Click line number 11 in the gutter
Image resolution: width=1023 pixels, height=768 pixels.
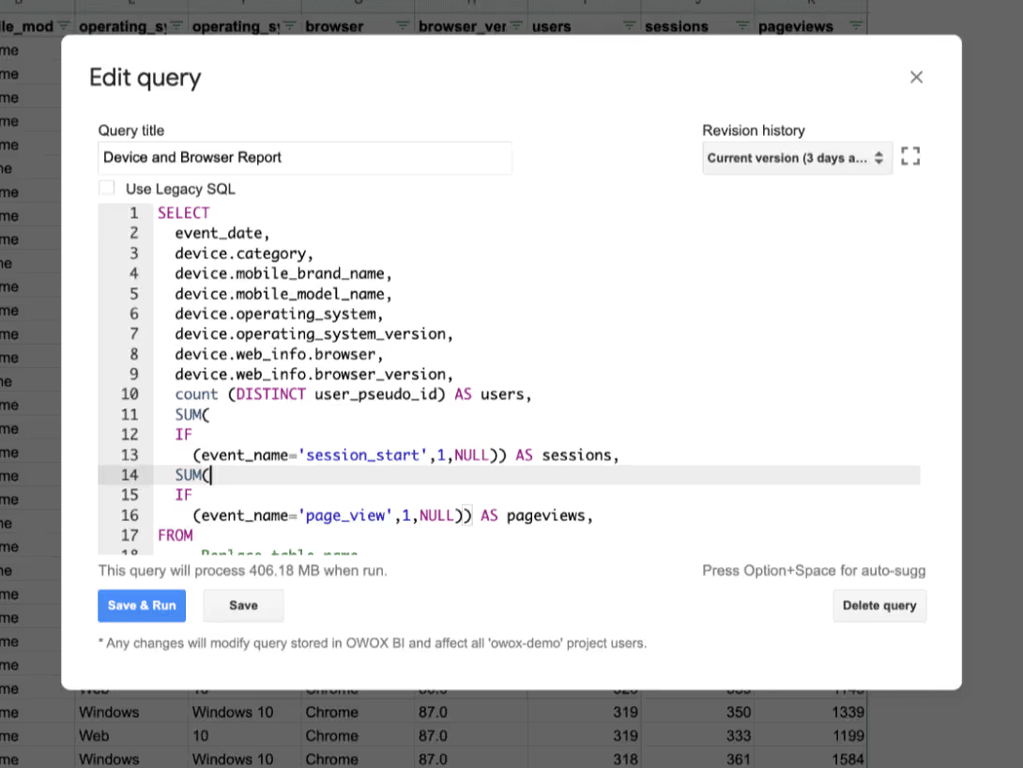click(129, 415)
